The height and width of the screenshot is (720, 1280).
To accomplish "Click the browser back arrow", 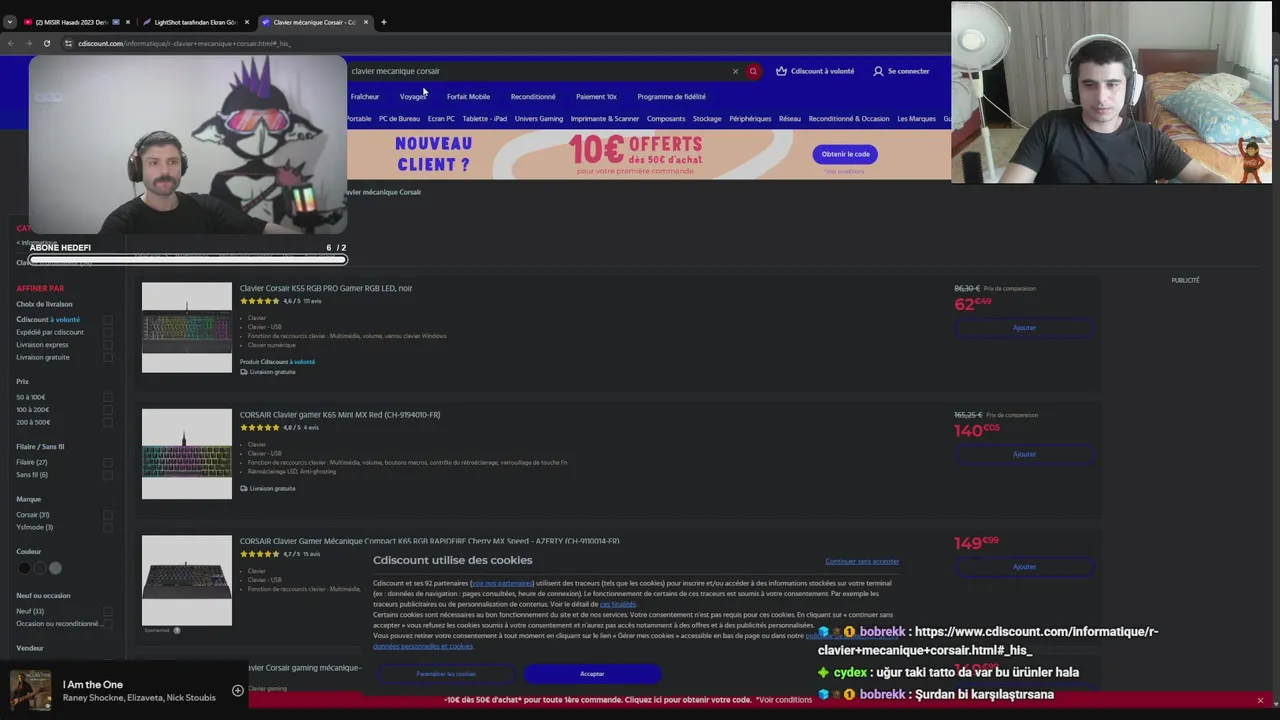I will (10, 43).
